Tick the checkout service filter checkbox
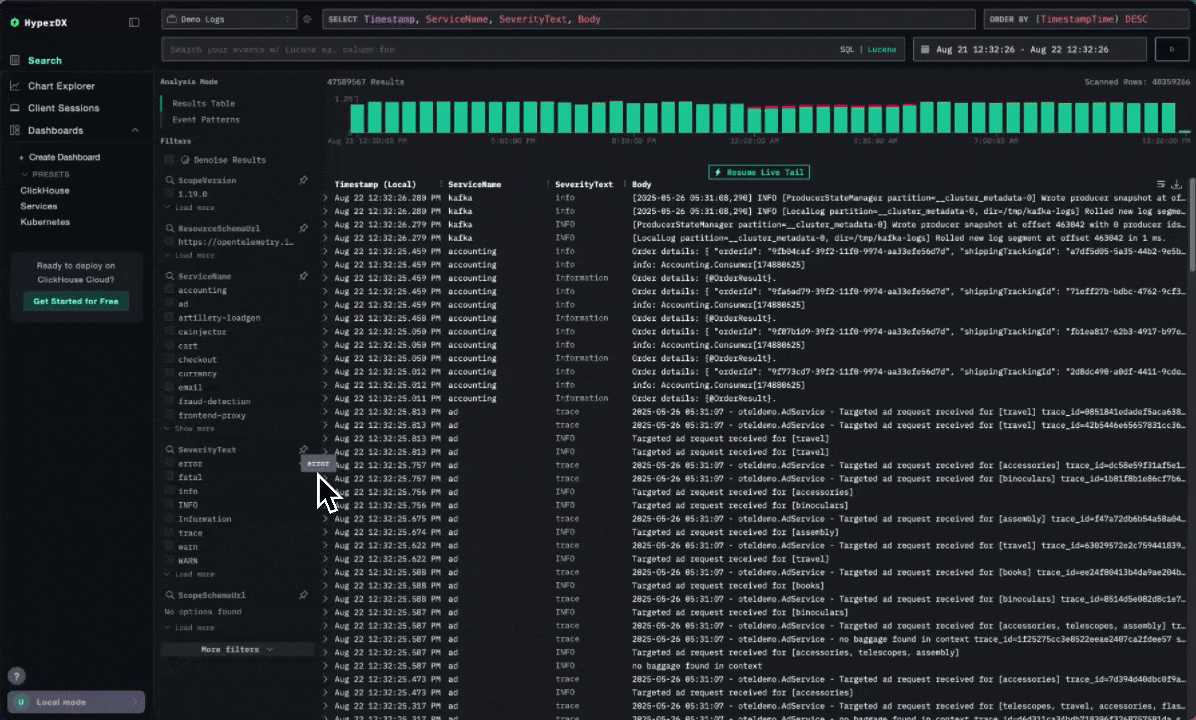The height and width of the screenshot is (720, 1196). (169, 360)
